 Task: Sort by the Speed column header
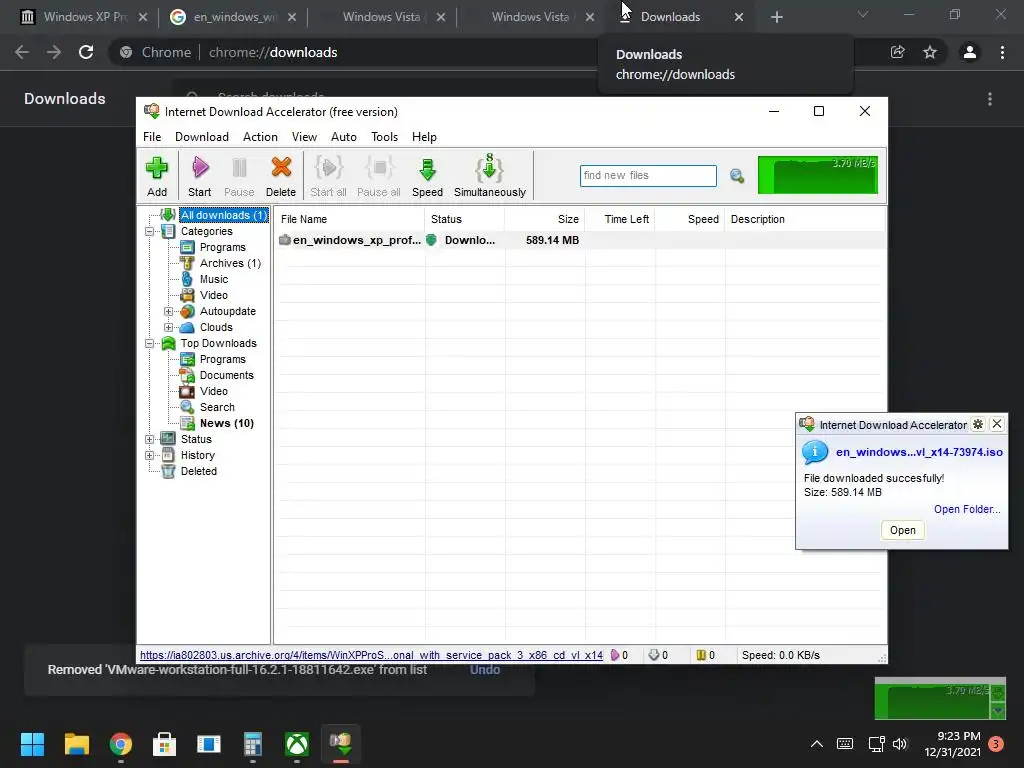point(690,219)
